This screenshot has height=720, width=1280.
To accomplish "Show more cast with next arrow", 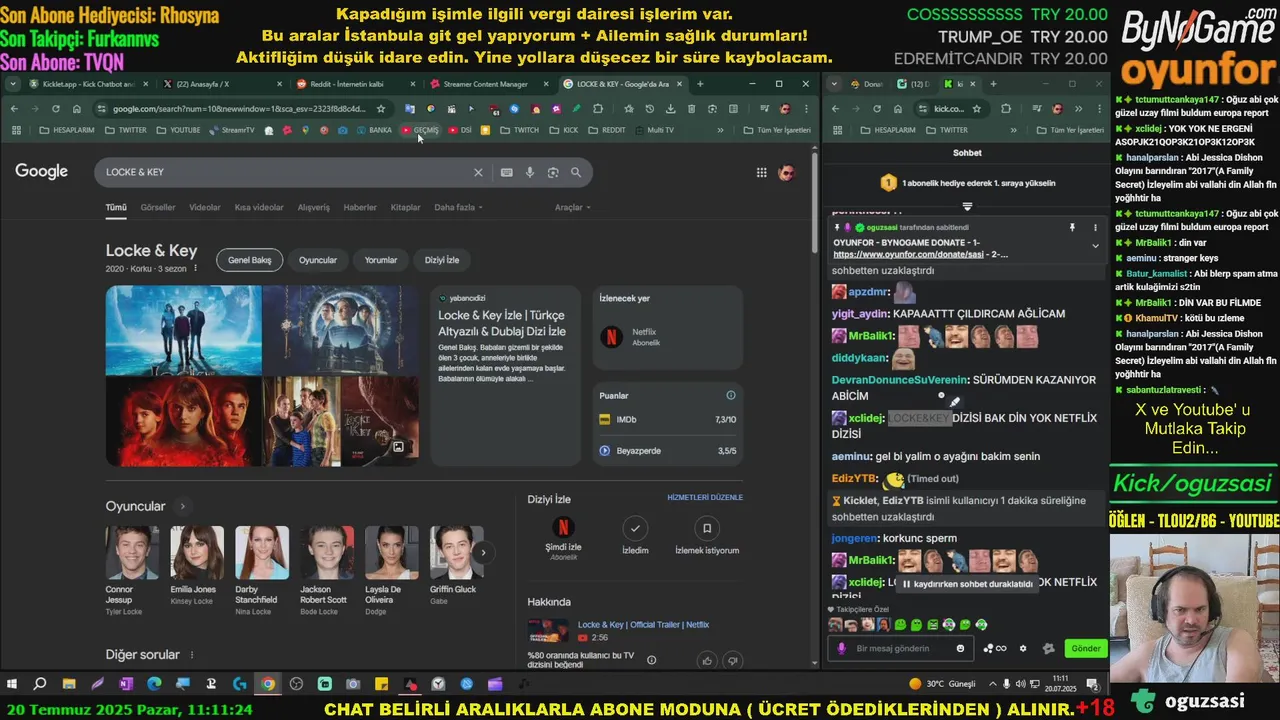I will click(x=483, y=552).
